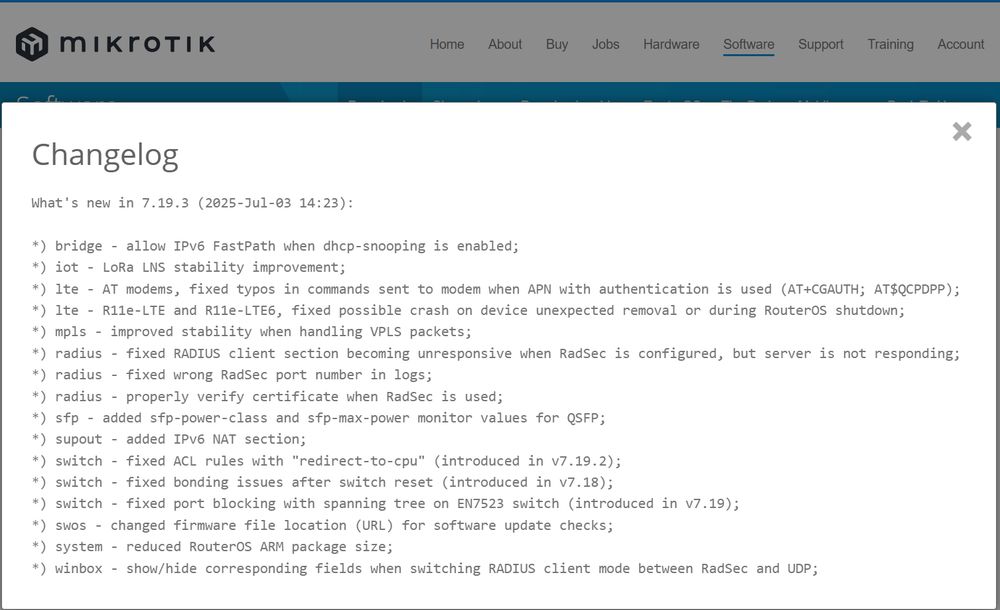1000x610 pixels.
Task: Open the Hardware section
Action: (671, 44)
